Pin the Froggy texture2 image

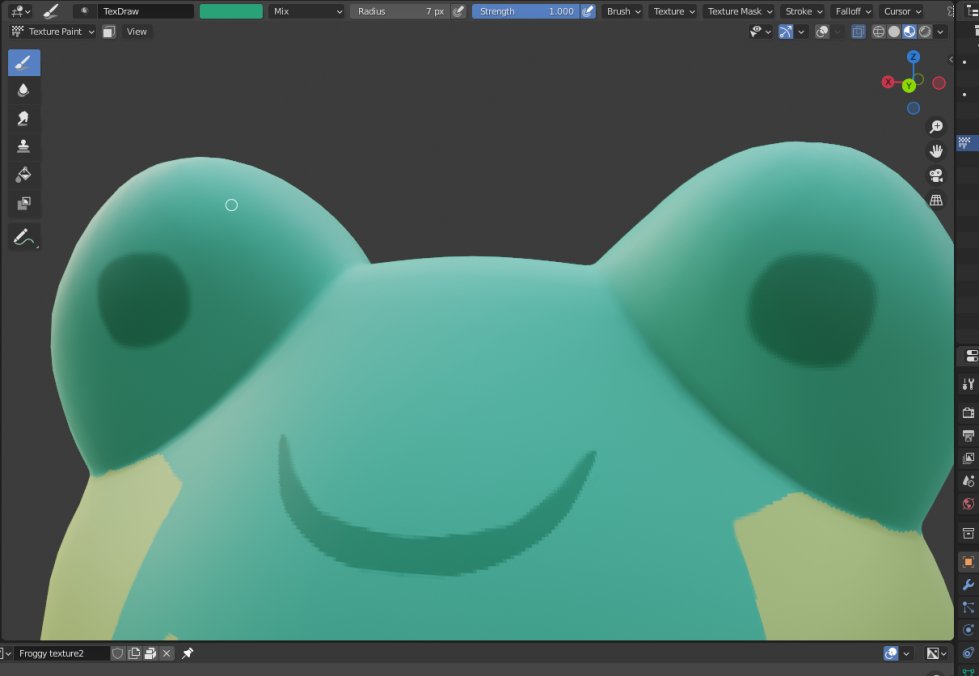[x=187, y=654]
